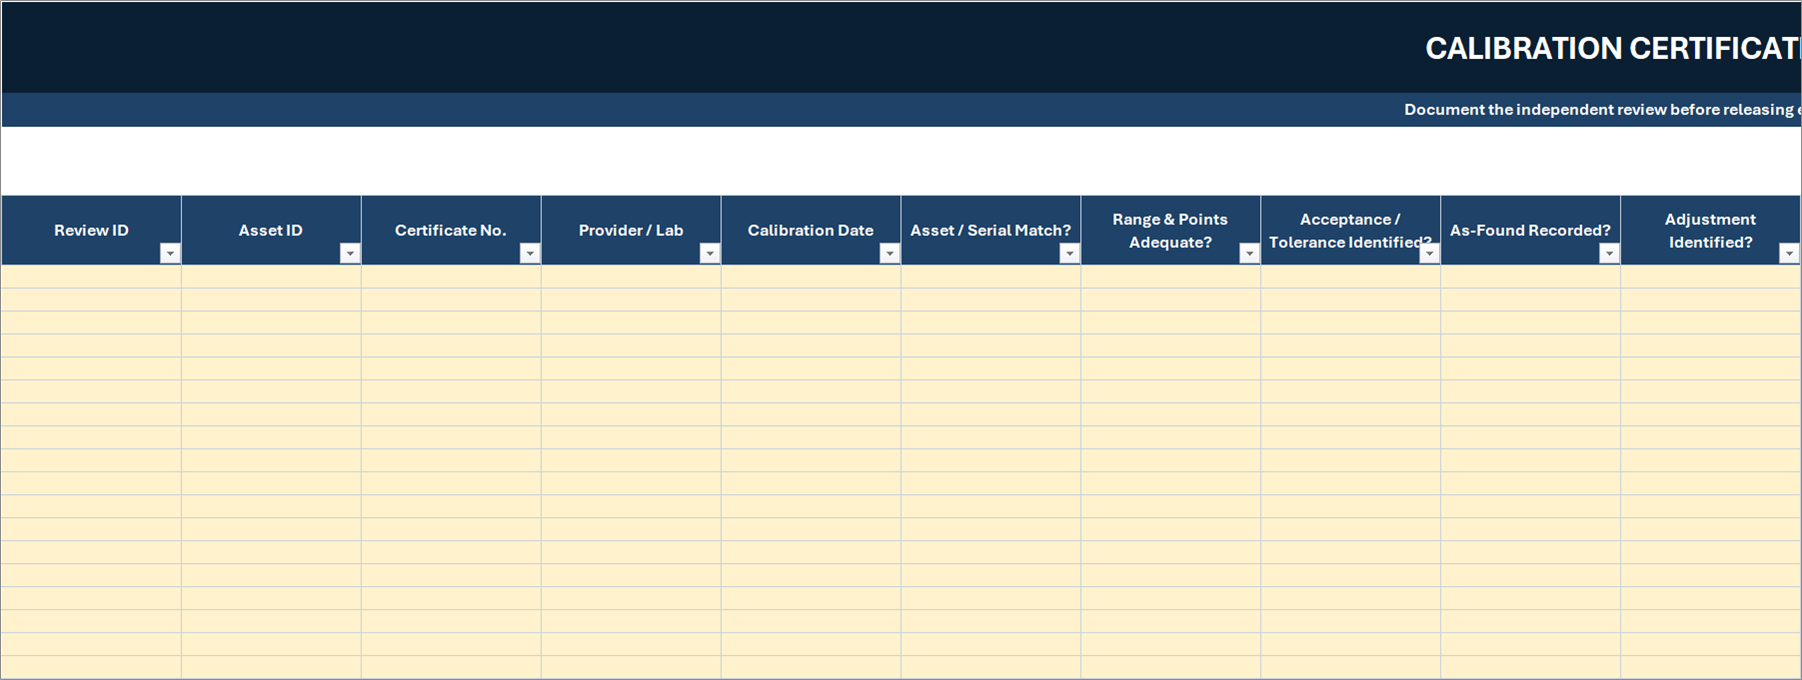The height and width of the screenshot is (680, 1802).
Task: Select first empty cell under Asset / Serial Match?
Action: [991, 277]
